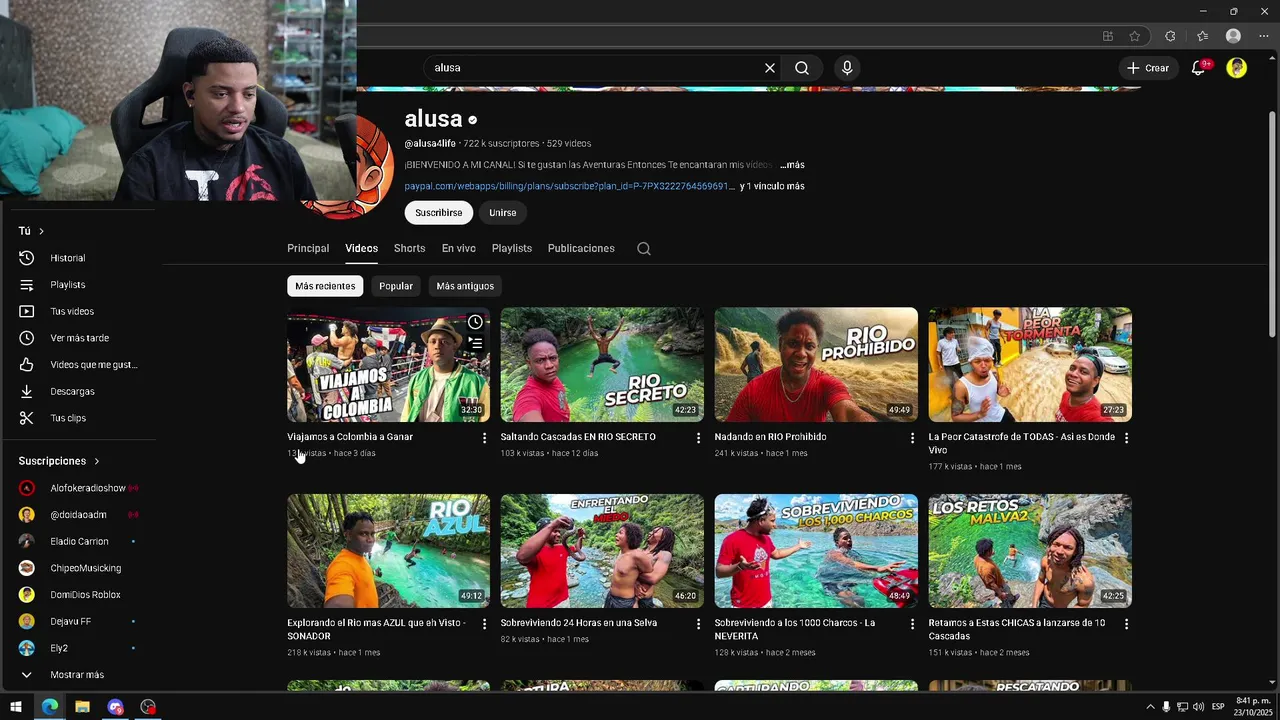Screen dimensions: 1280x720
Task: Select the Popular filter chip
Action: coord(396,286)
